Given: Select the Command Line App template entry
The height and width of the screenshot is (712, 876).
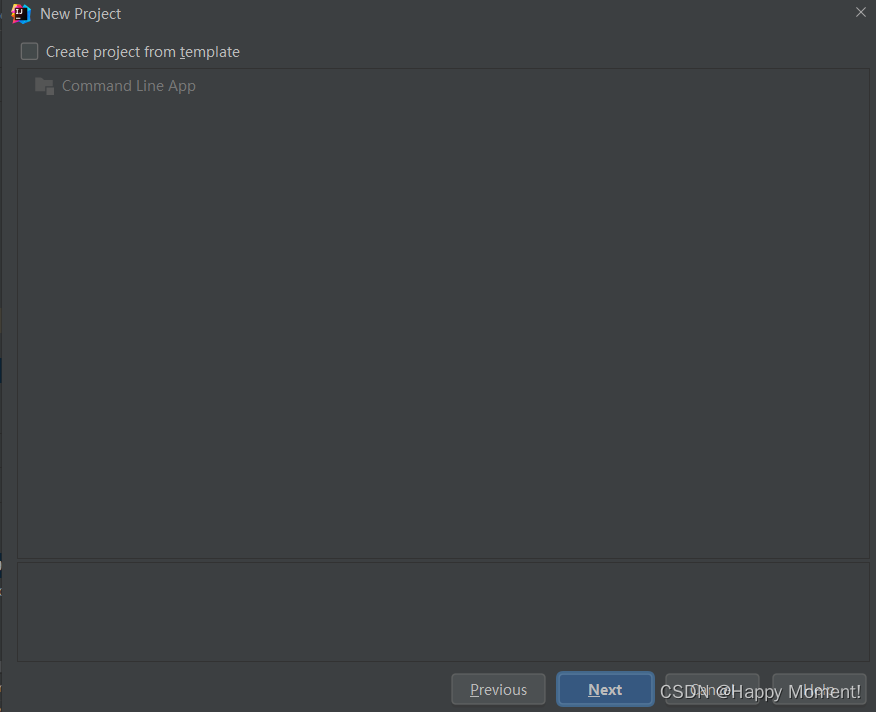Looking at the screenshot, I should pos(115,86).
